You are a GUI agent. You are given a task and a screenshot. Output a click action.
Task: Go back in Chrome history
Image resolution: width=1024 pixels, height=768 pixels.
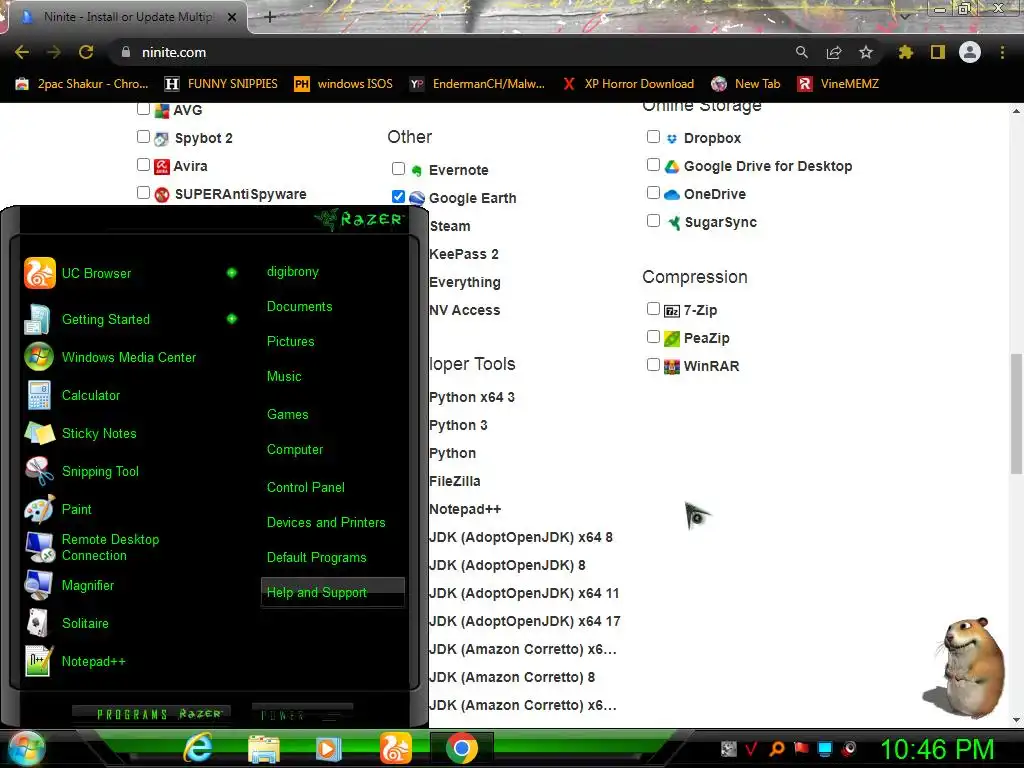tap(22, 52)
